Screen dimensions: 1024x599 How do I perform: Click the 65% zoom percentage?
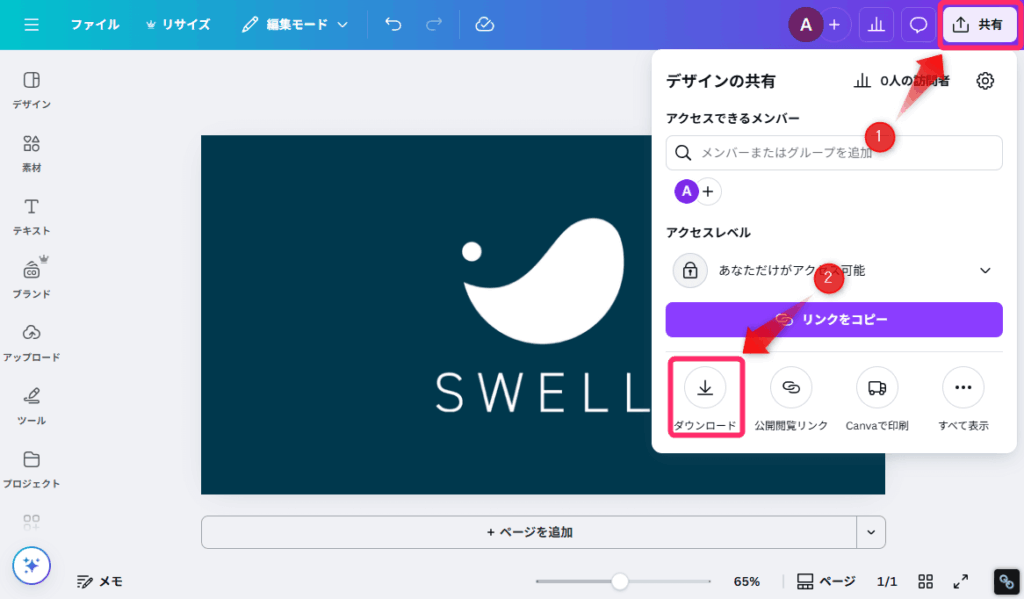tap(746, 581)
